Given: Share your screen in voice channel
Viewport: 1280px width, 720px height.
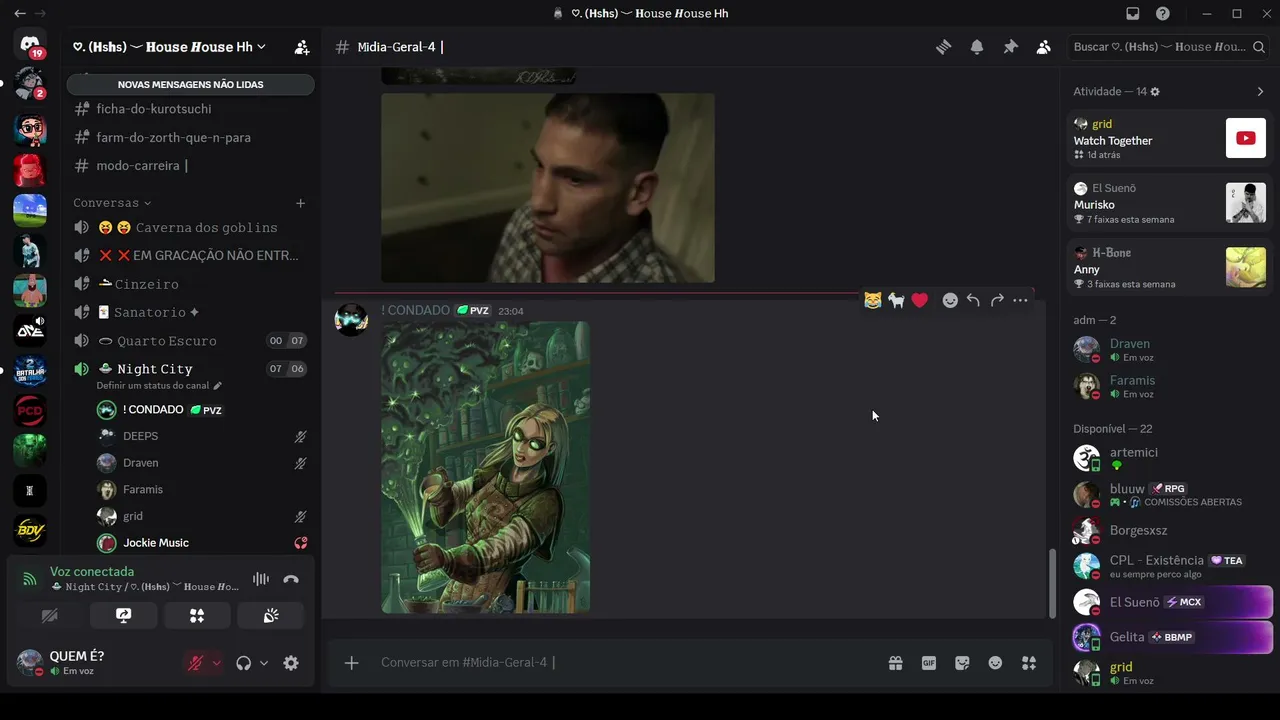Looking at the screenshot, I should tap(124, 616).
